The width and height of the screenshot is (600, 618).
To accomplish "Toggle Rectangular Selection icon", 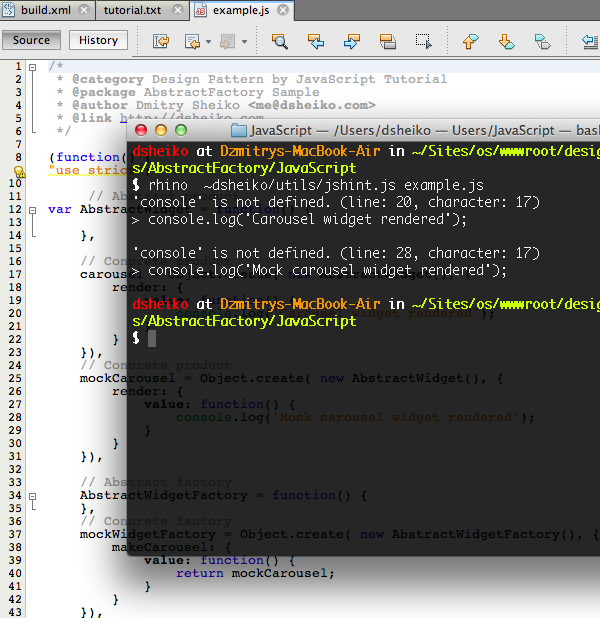I will 423,41.
